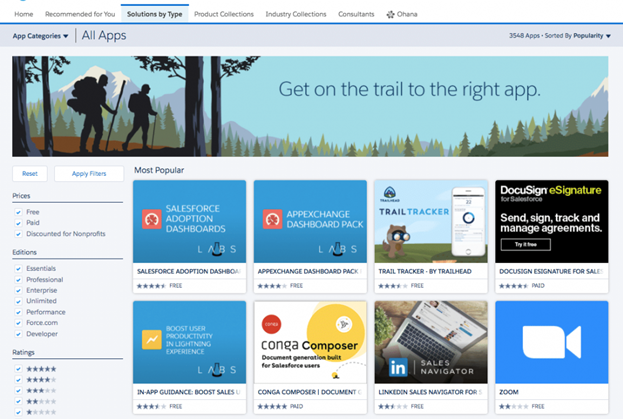Open the AppExchange Dashboard Pack title link

[310, 272]
